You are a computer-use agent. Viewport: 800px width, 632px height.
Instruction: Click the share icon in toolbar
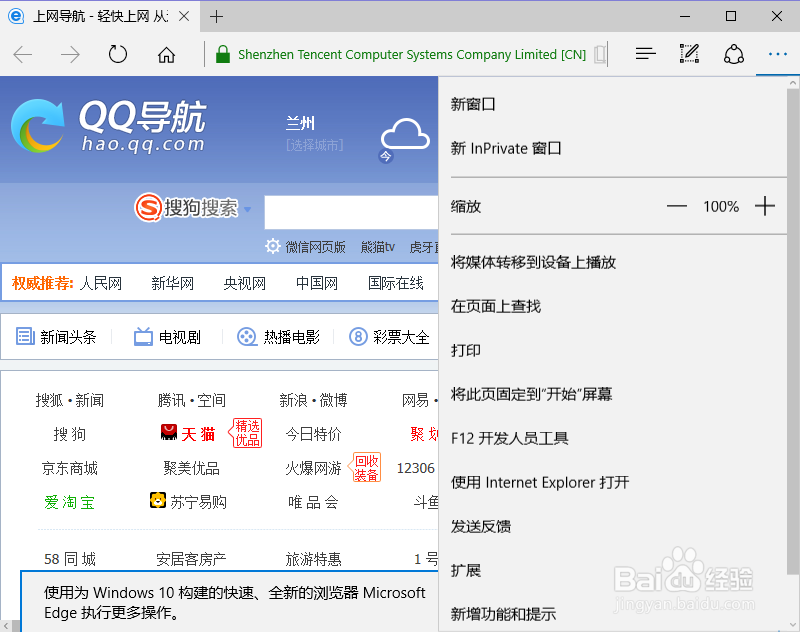tap(734, 54)
